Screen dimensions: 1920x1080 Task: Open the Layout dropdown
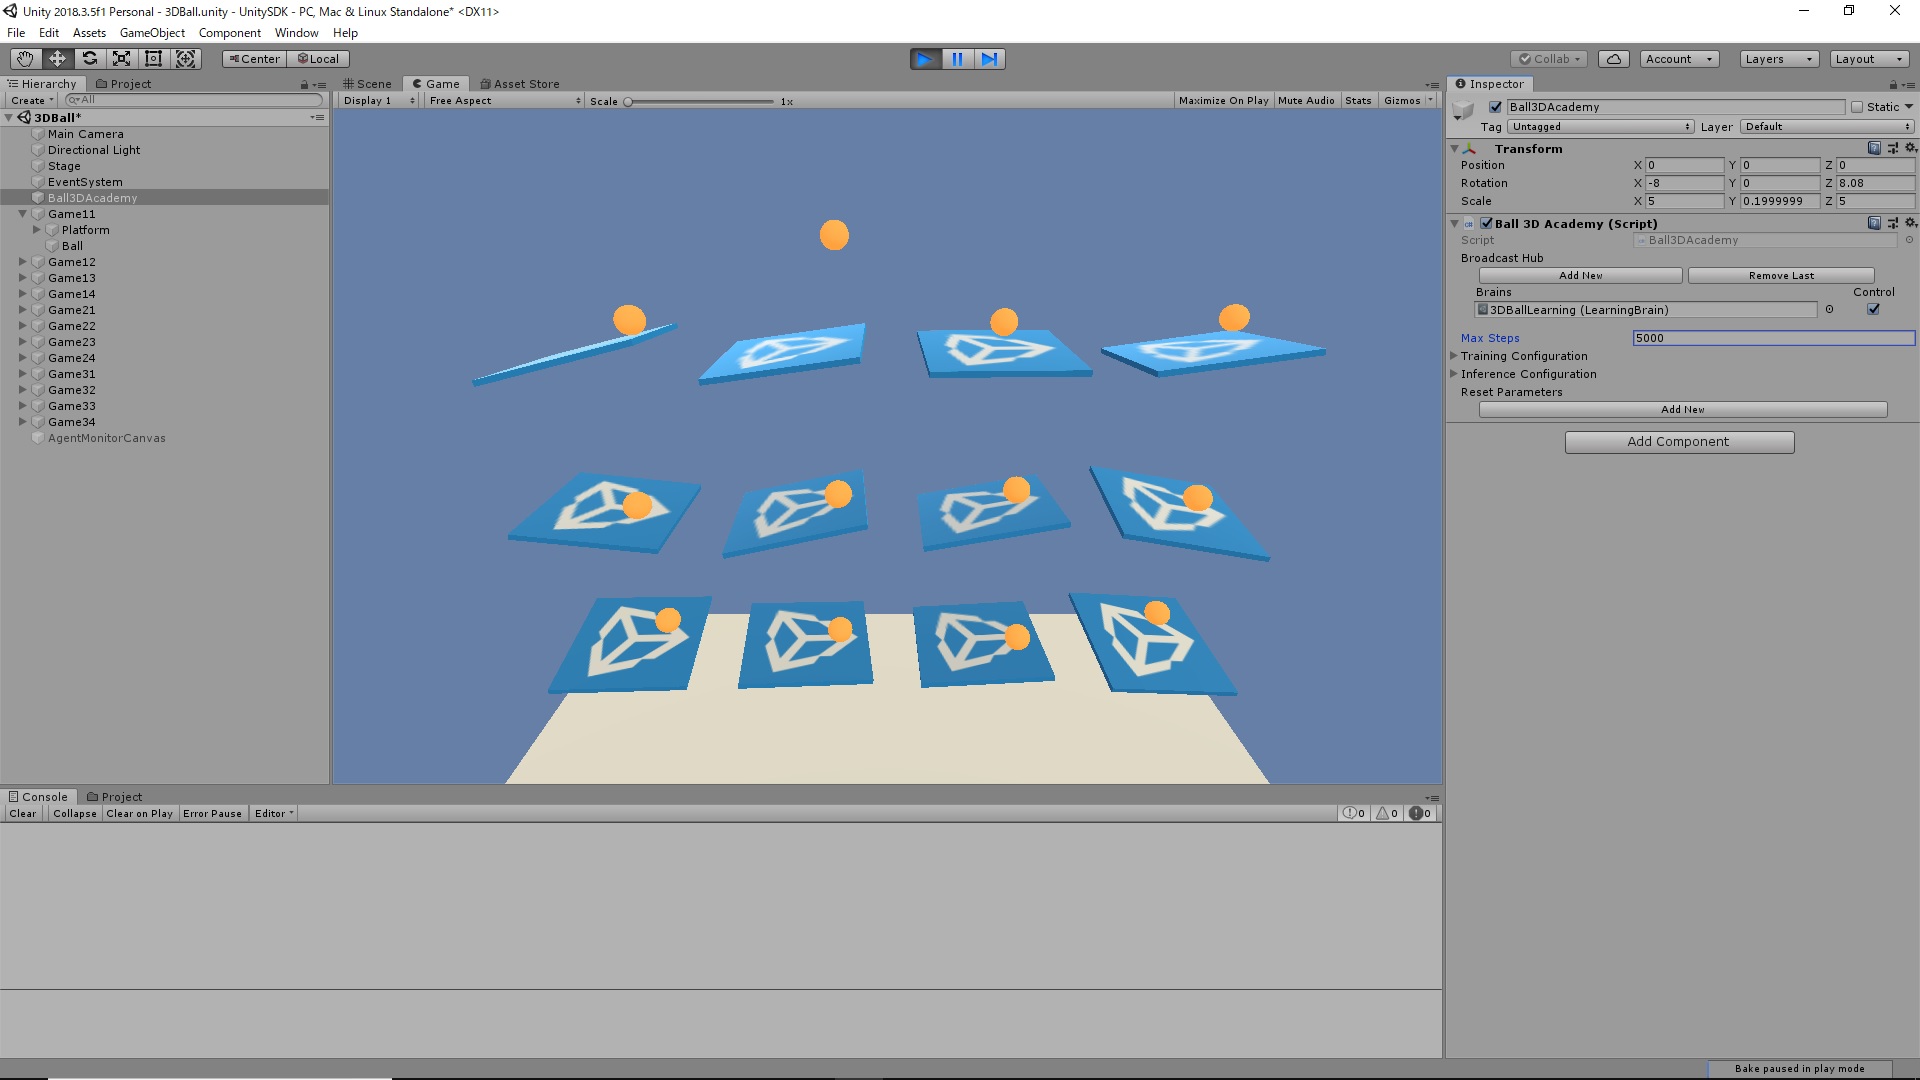[x=1869, y=59]
